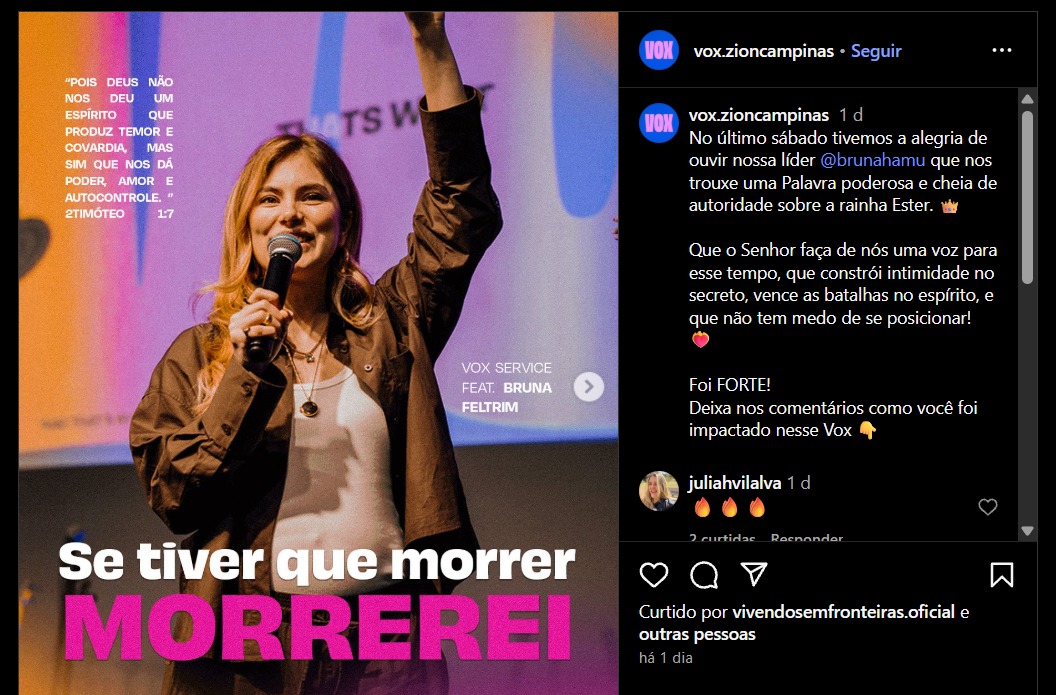The width and height of the screenshot is (1056, 695).
Task: Open the @brunahamu mention link
Action: [872, 160]
